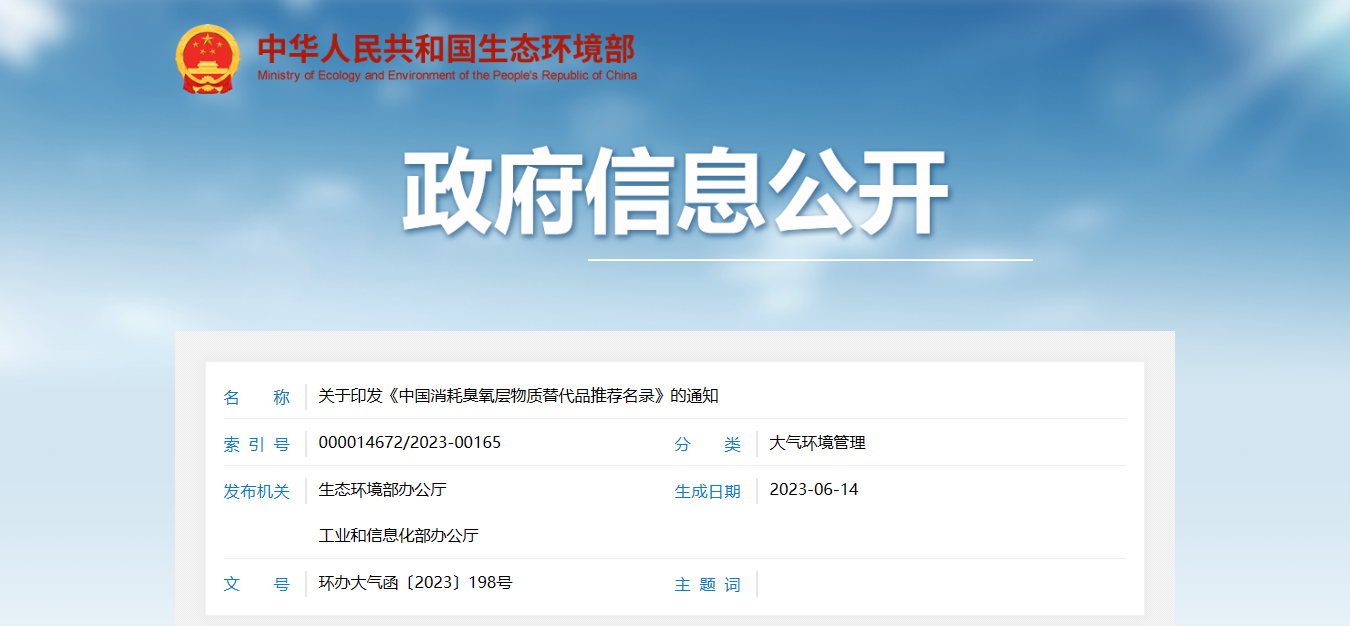Click the 政府信息公开 banner heading

(675, 194)
